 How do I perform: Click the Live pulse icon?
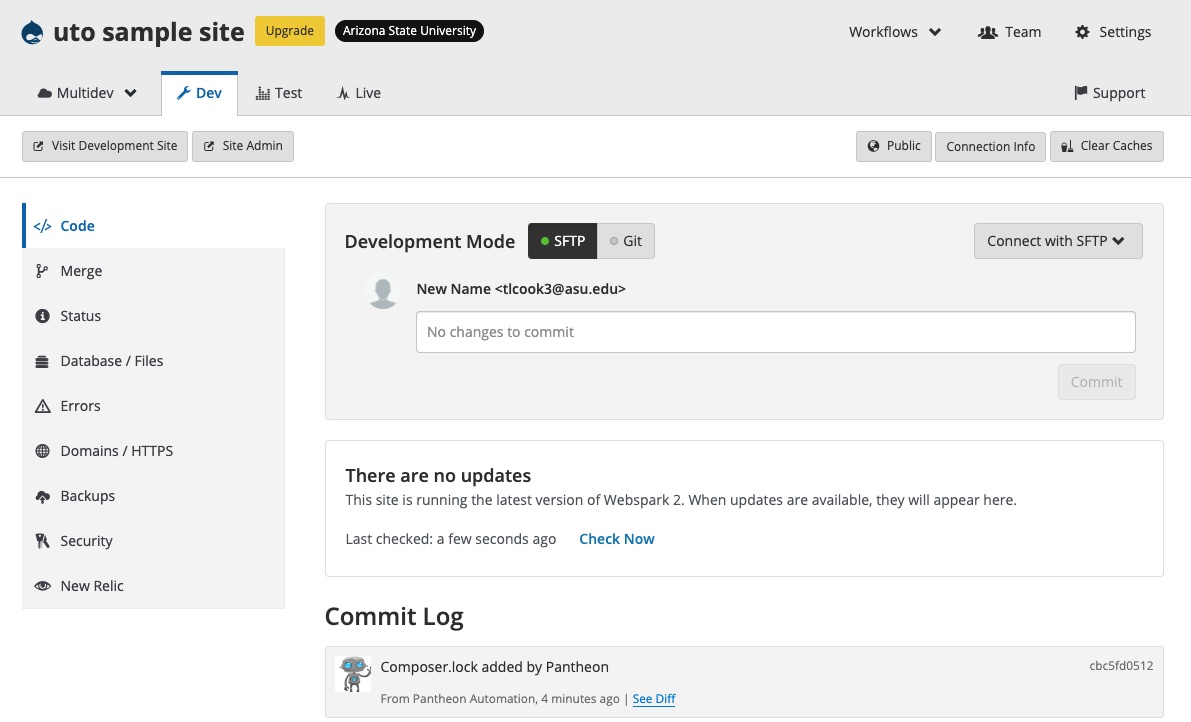(x=343, y=93)
